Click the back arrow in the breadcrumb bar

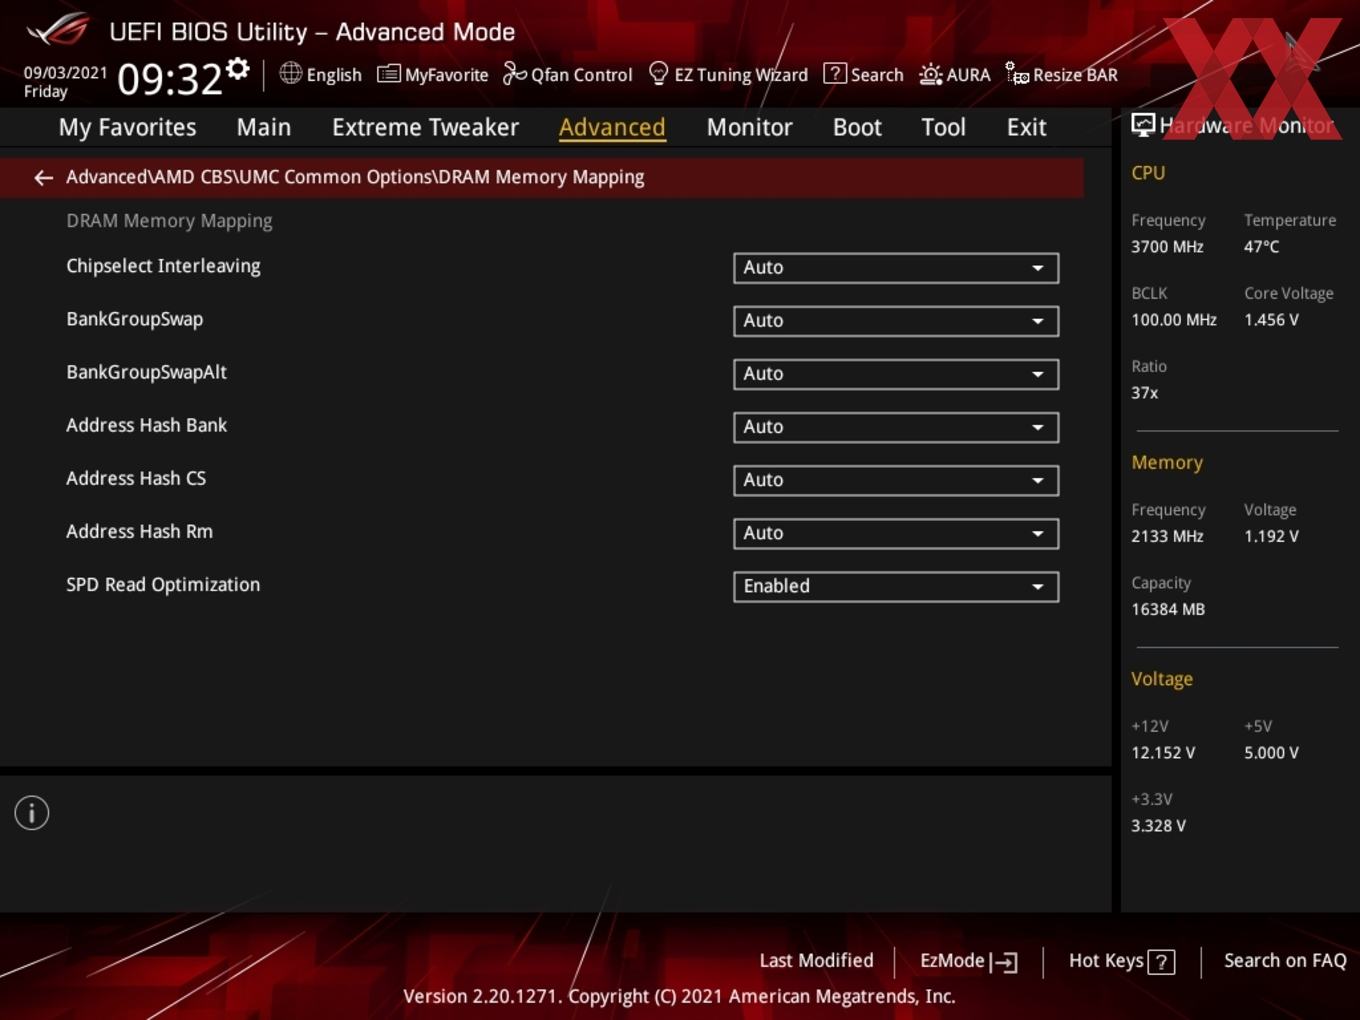coord(43,178)
